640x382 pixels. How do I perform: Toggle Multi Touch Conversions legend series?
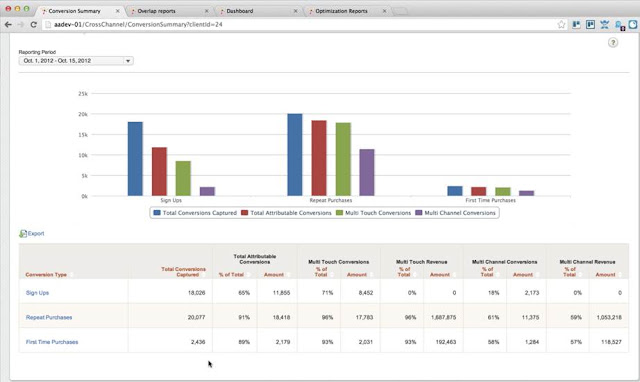click(x=373, y=213)
